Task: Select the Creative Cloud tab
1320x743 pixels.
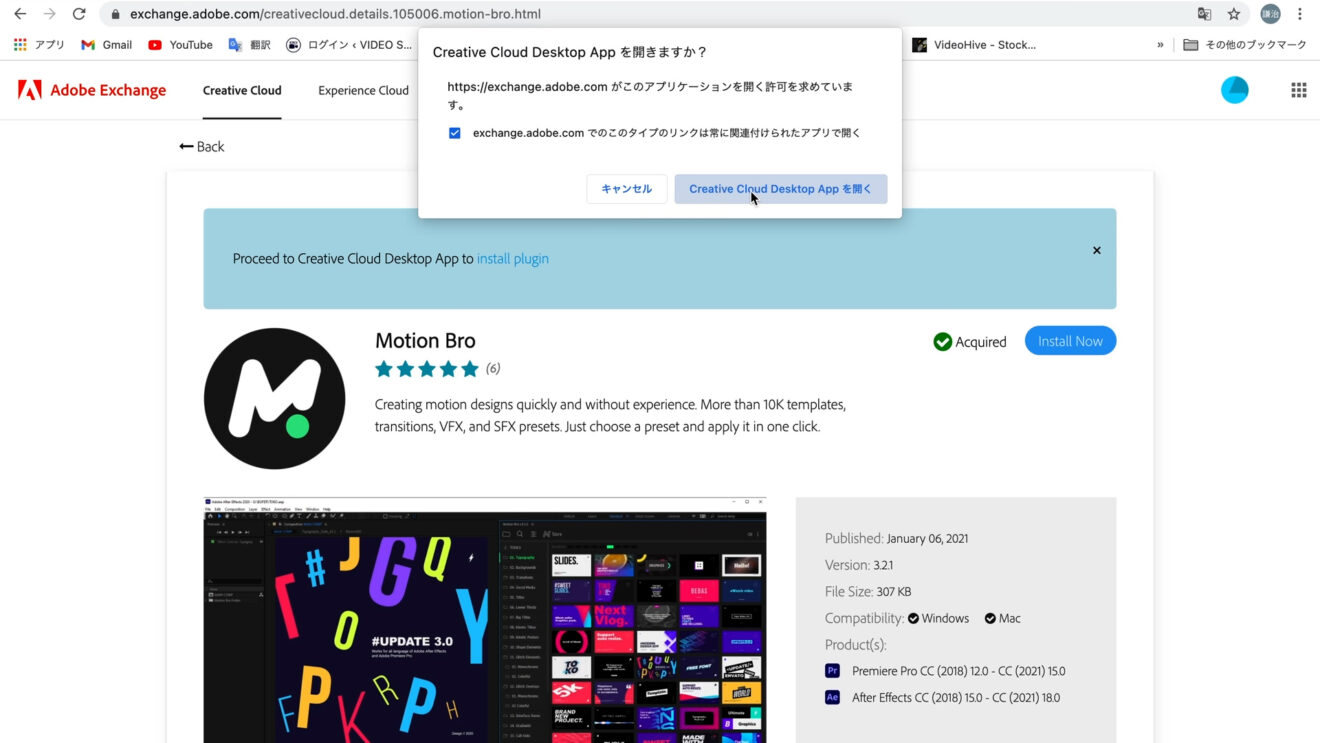Action: (242, 90)
